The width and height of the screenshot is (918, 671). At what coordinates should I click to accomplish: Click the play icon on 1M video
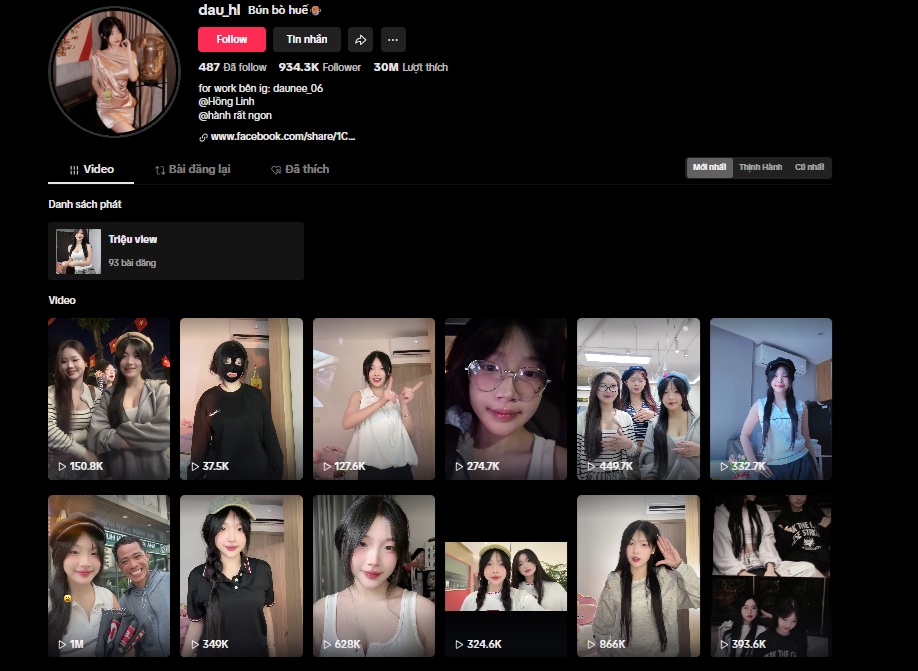pyautogui.click(x=62, y=645)
